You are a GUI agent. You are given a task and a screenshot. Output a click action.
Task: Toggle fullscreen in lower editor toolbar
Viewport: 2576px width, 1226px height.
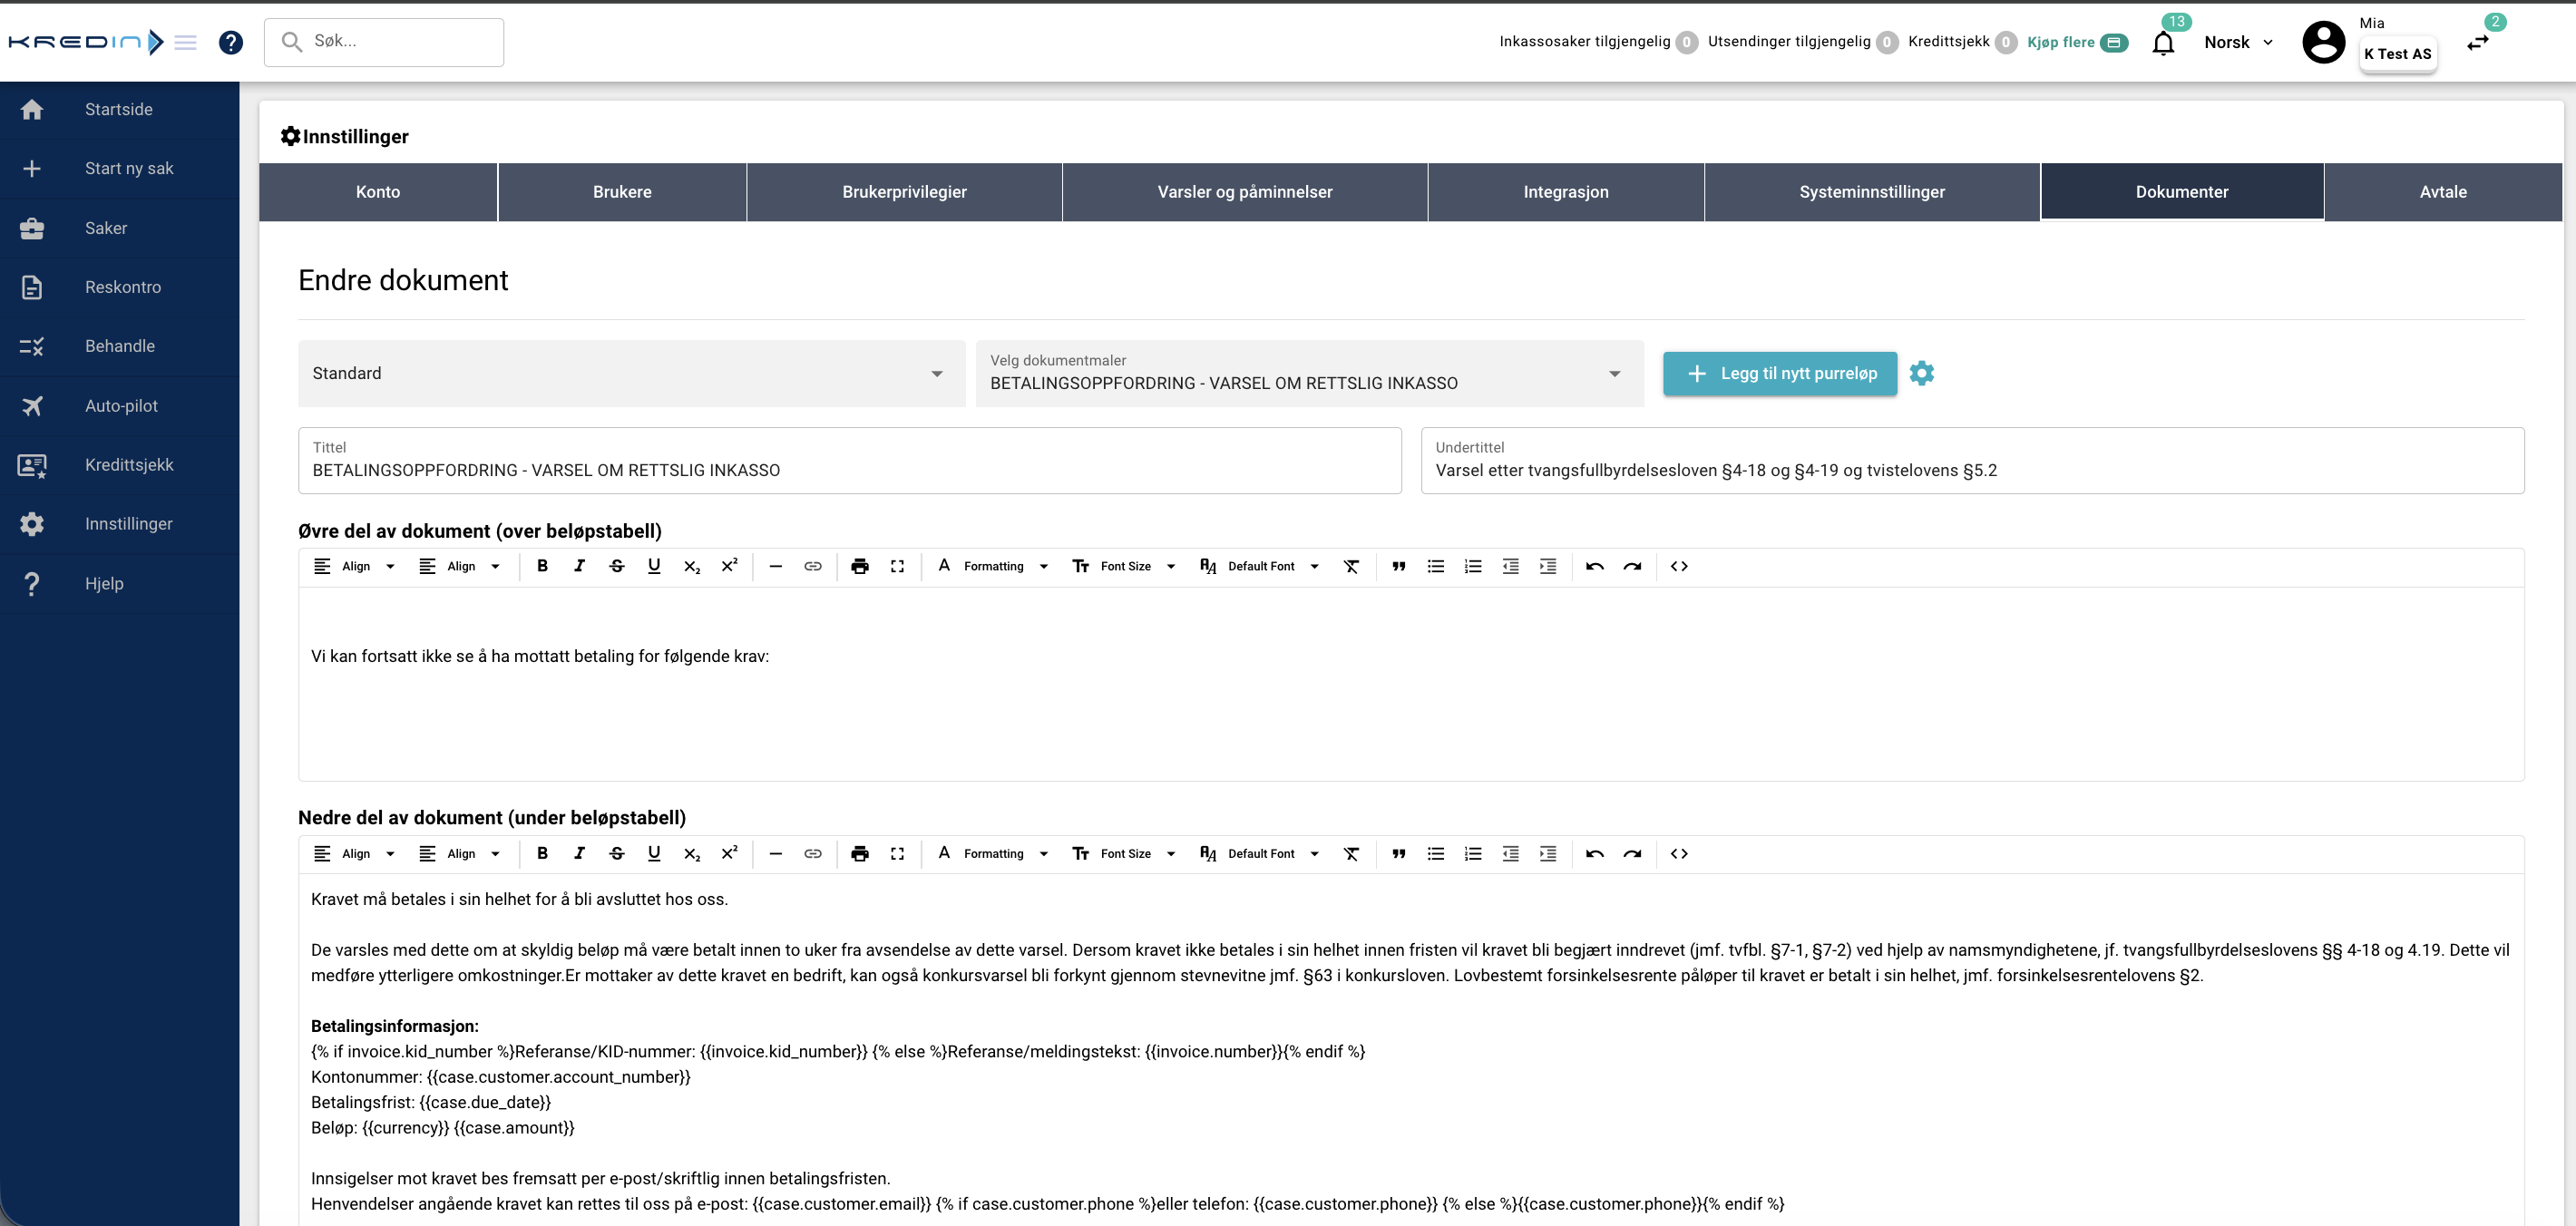point(897,853)
